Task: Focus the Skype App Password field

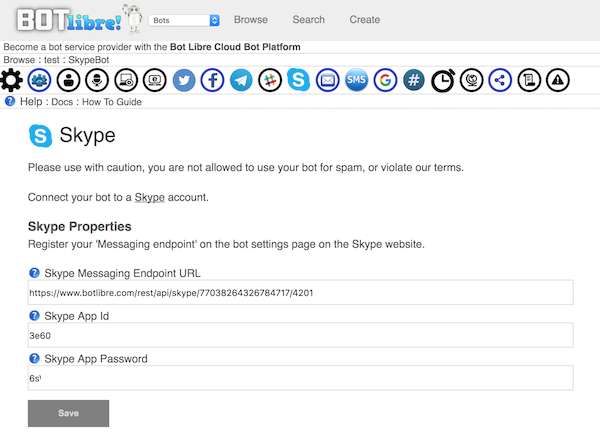Action: (300, 378)
